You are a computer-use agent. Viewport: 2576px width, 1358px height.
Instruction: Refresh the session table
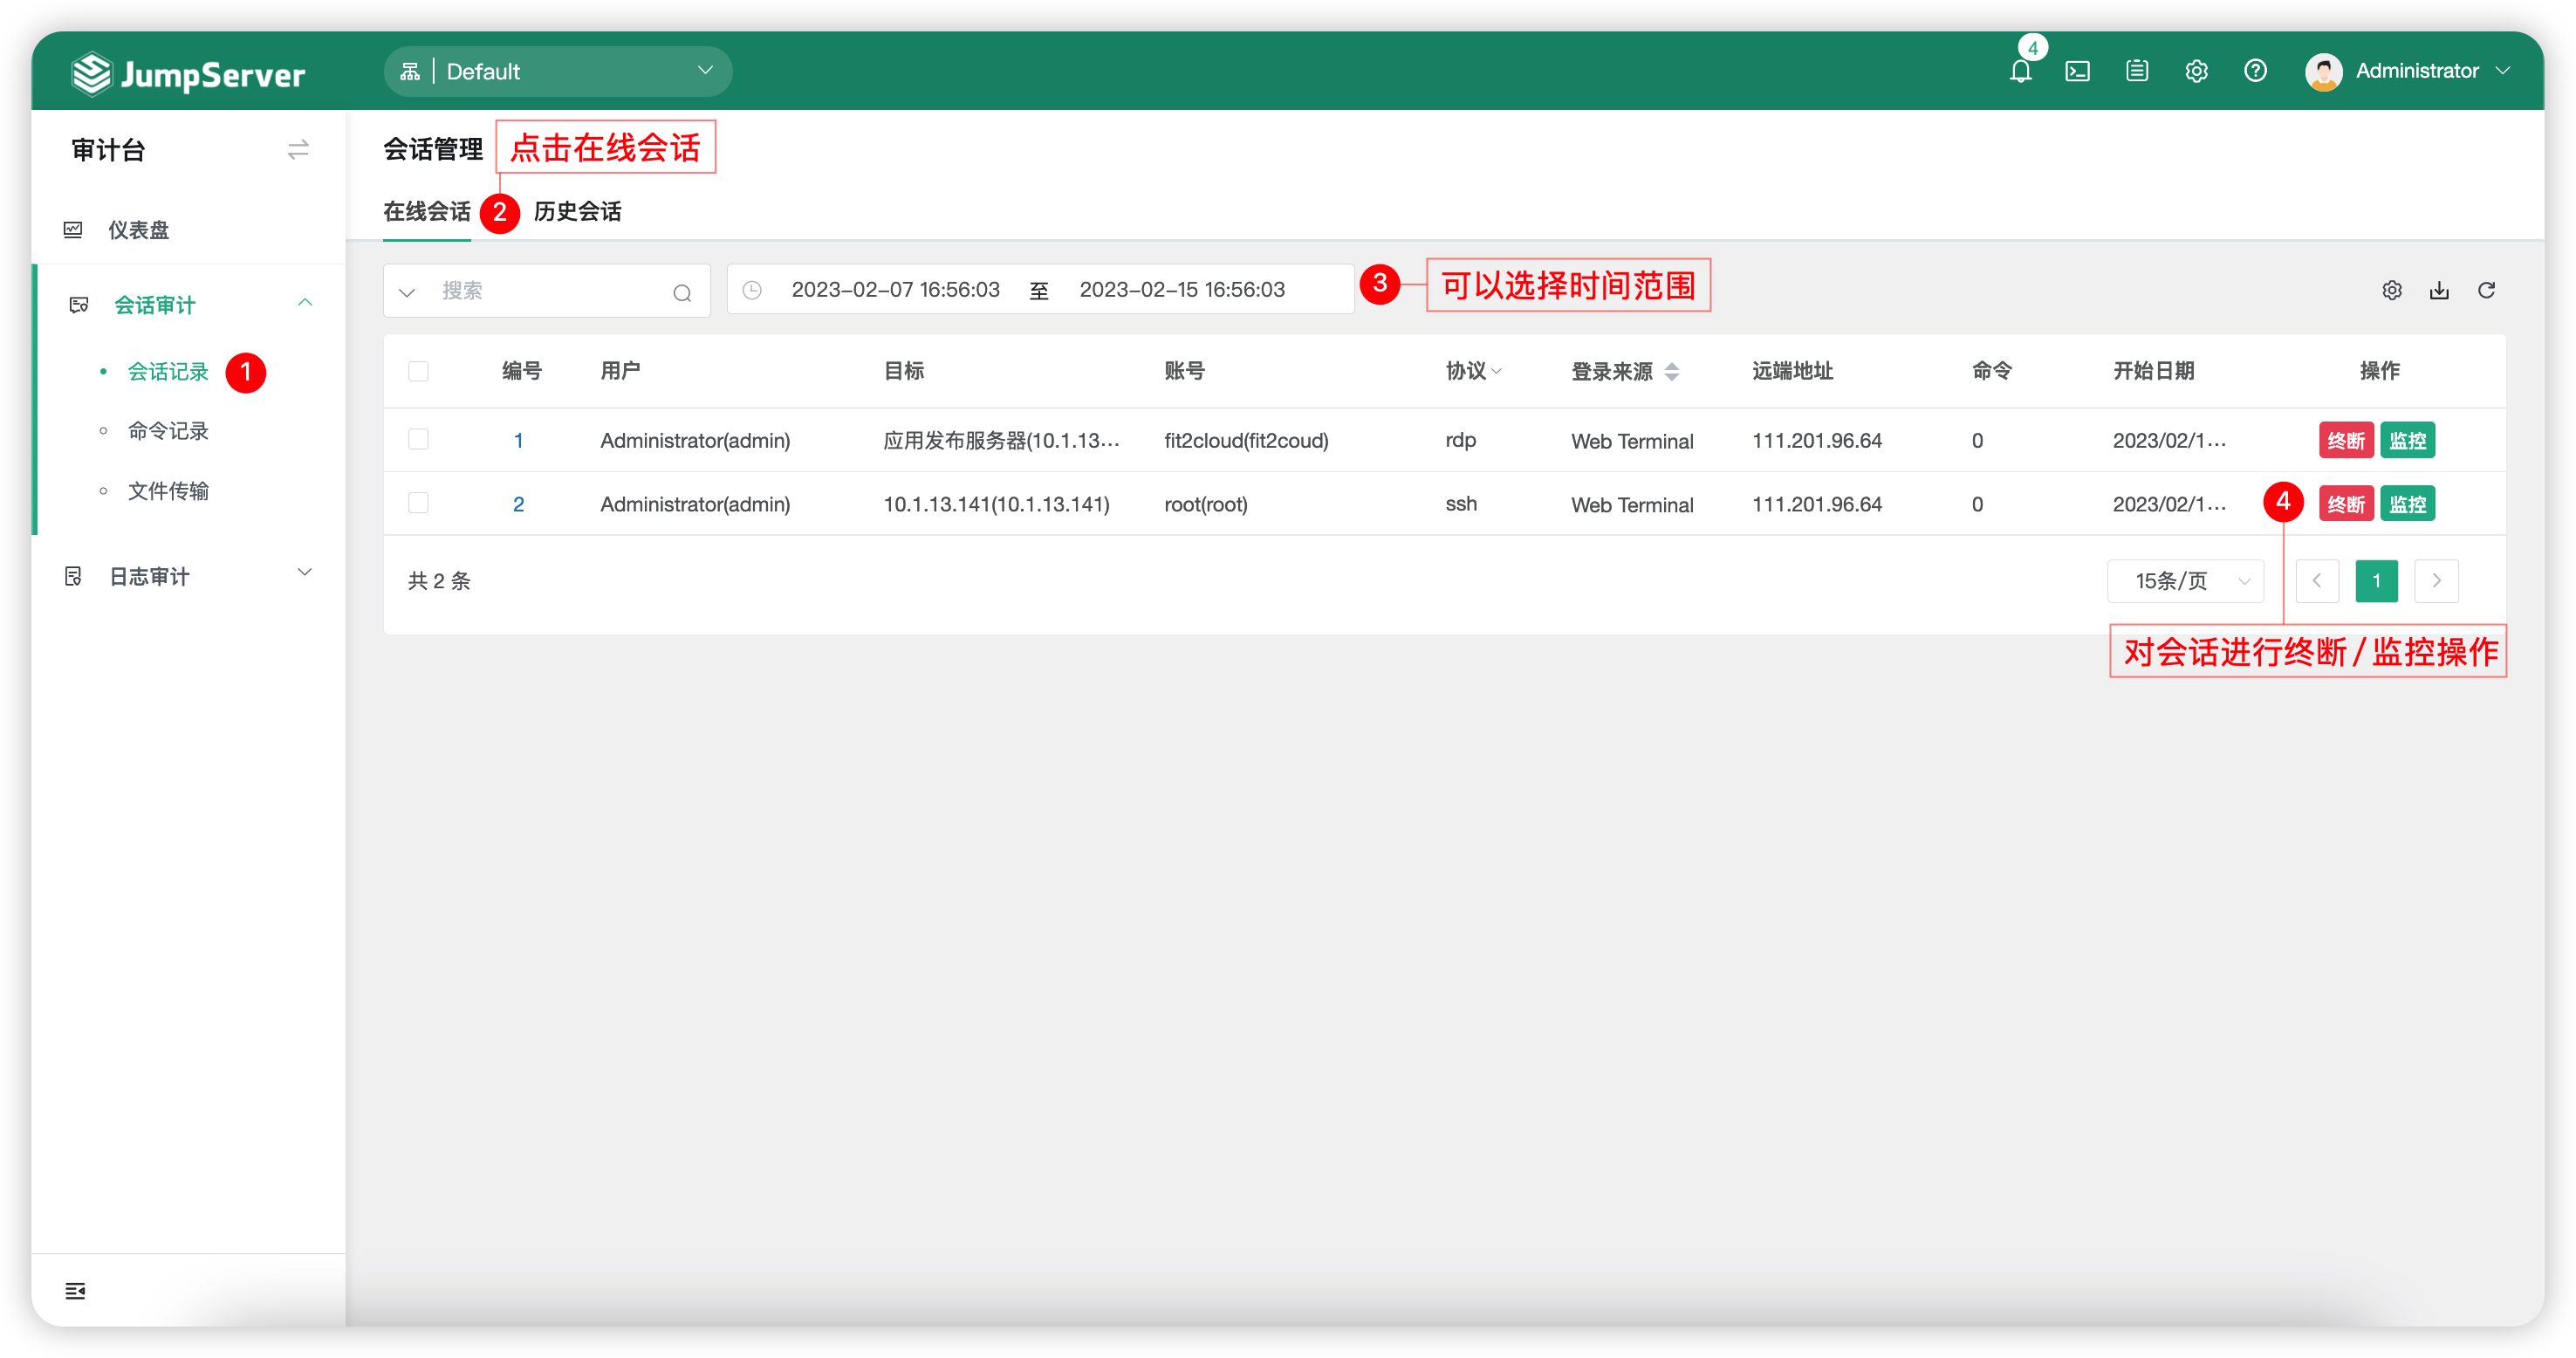[x=2486, y=290]
